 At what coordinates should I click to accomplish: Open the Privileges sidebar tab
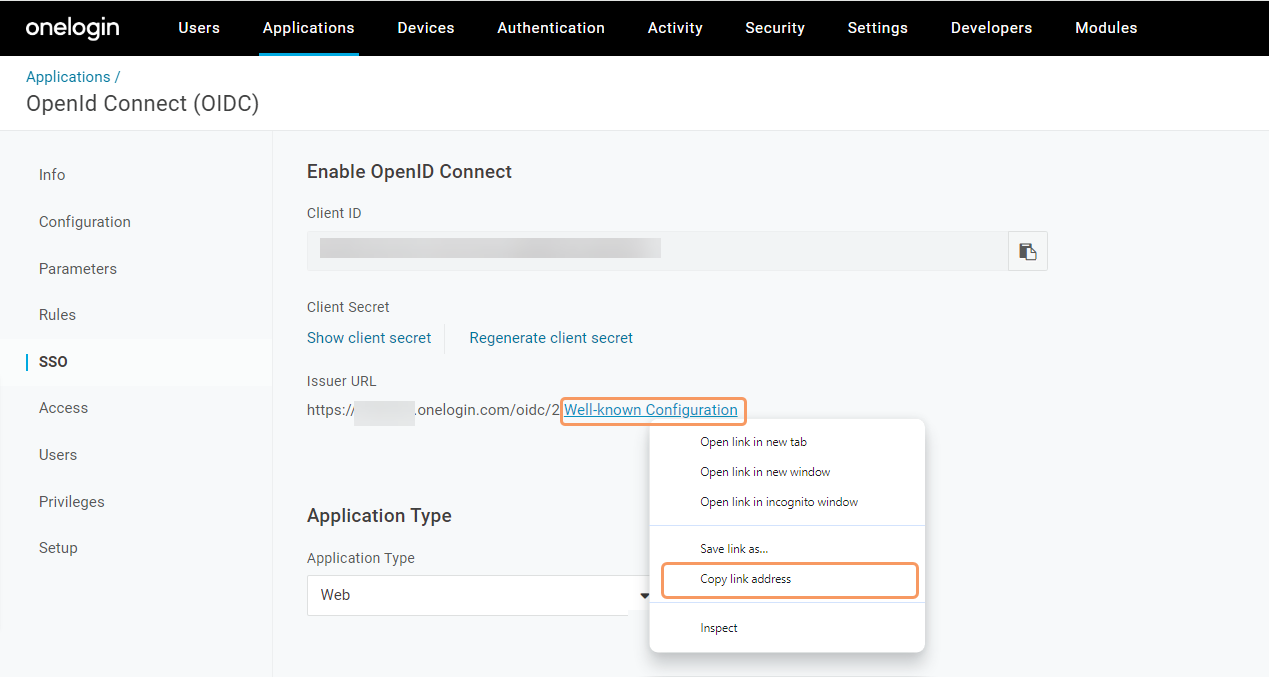[72, 502]
